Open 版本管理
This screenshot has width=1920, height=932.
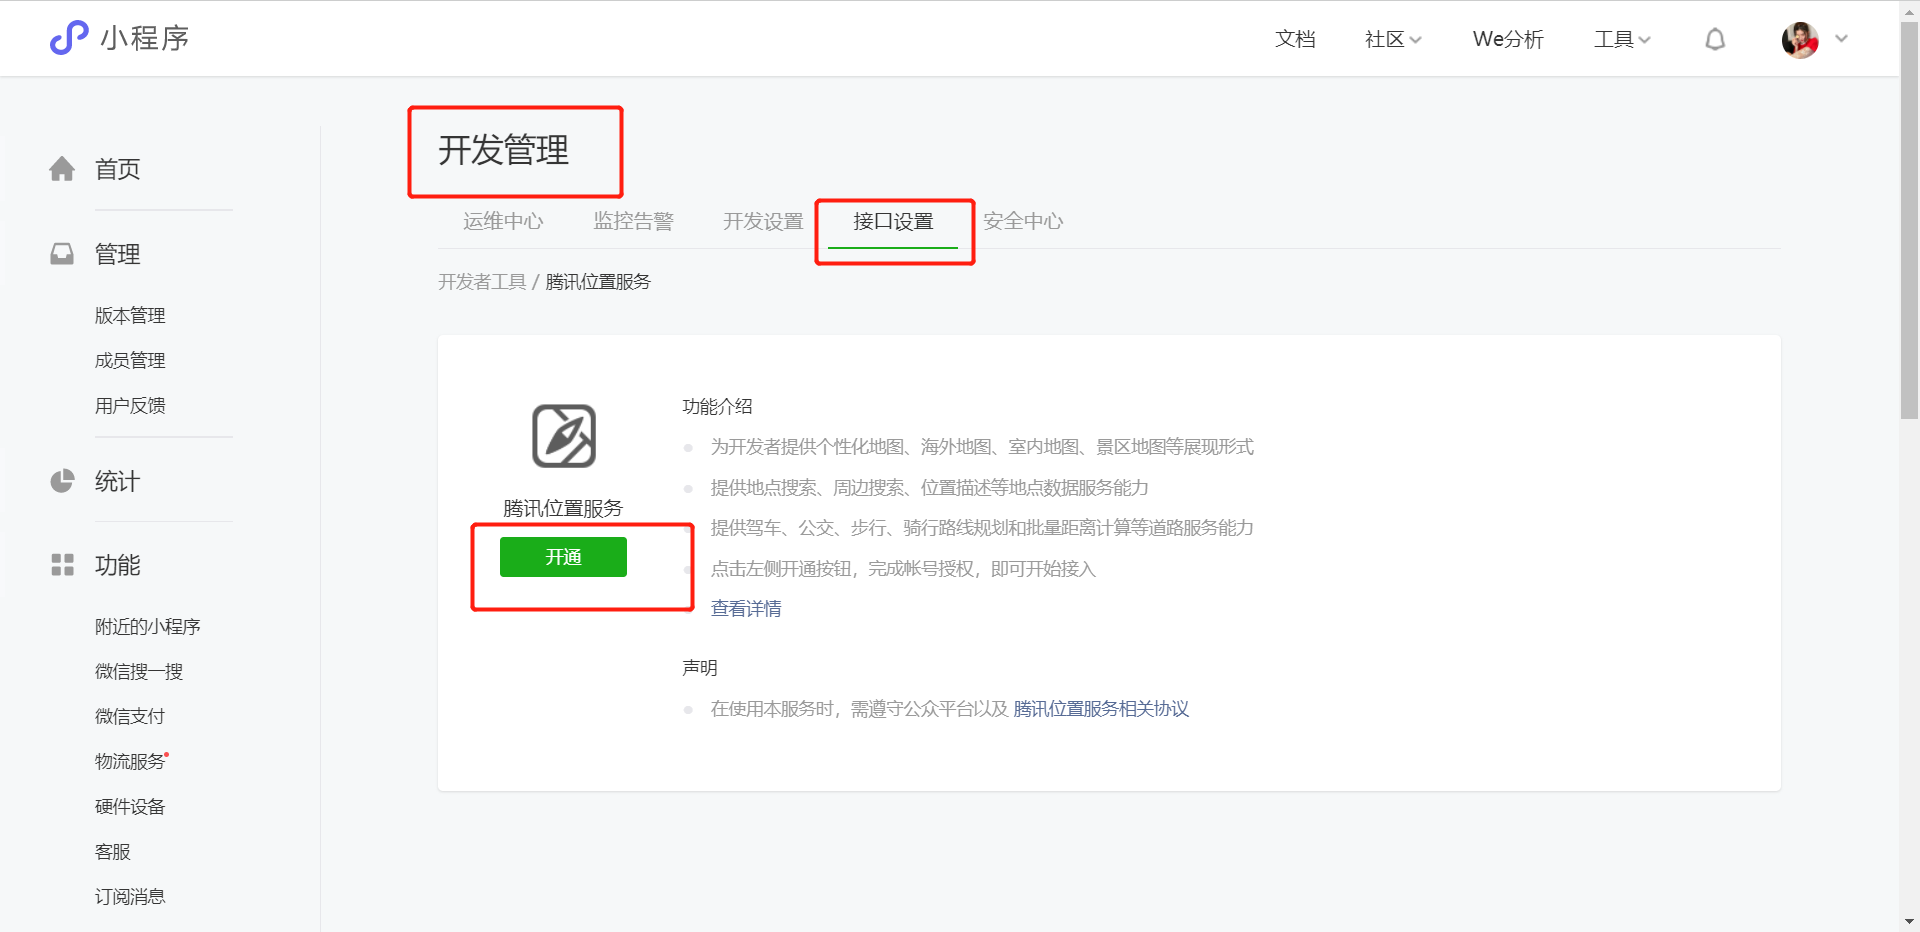[130, 316]
